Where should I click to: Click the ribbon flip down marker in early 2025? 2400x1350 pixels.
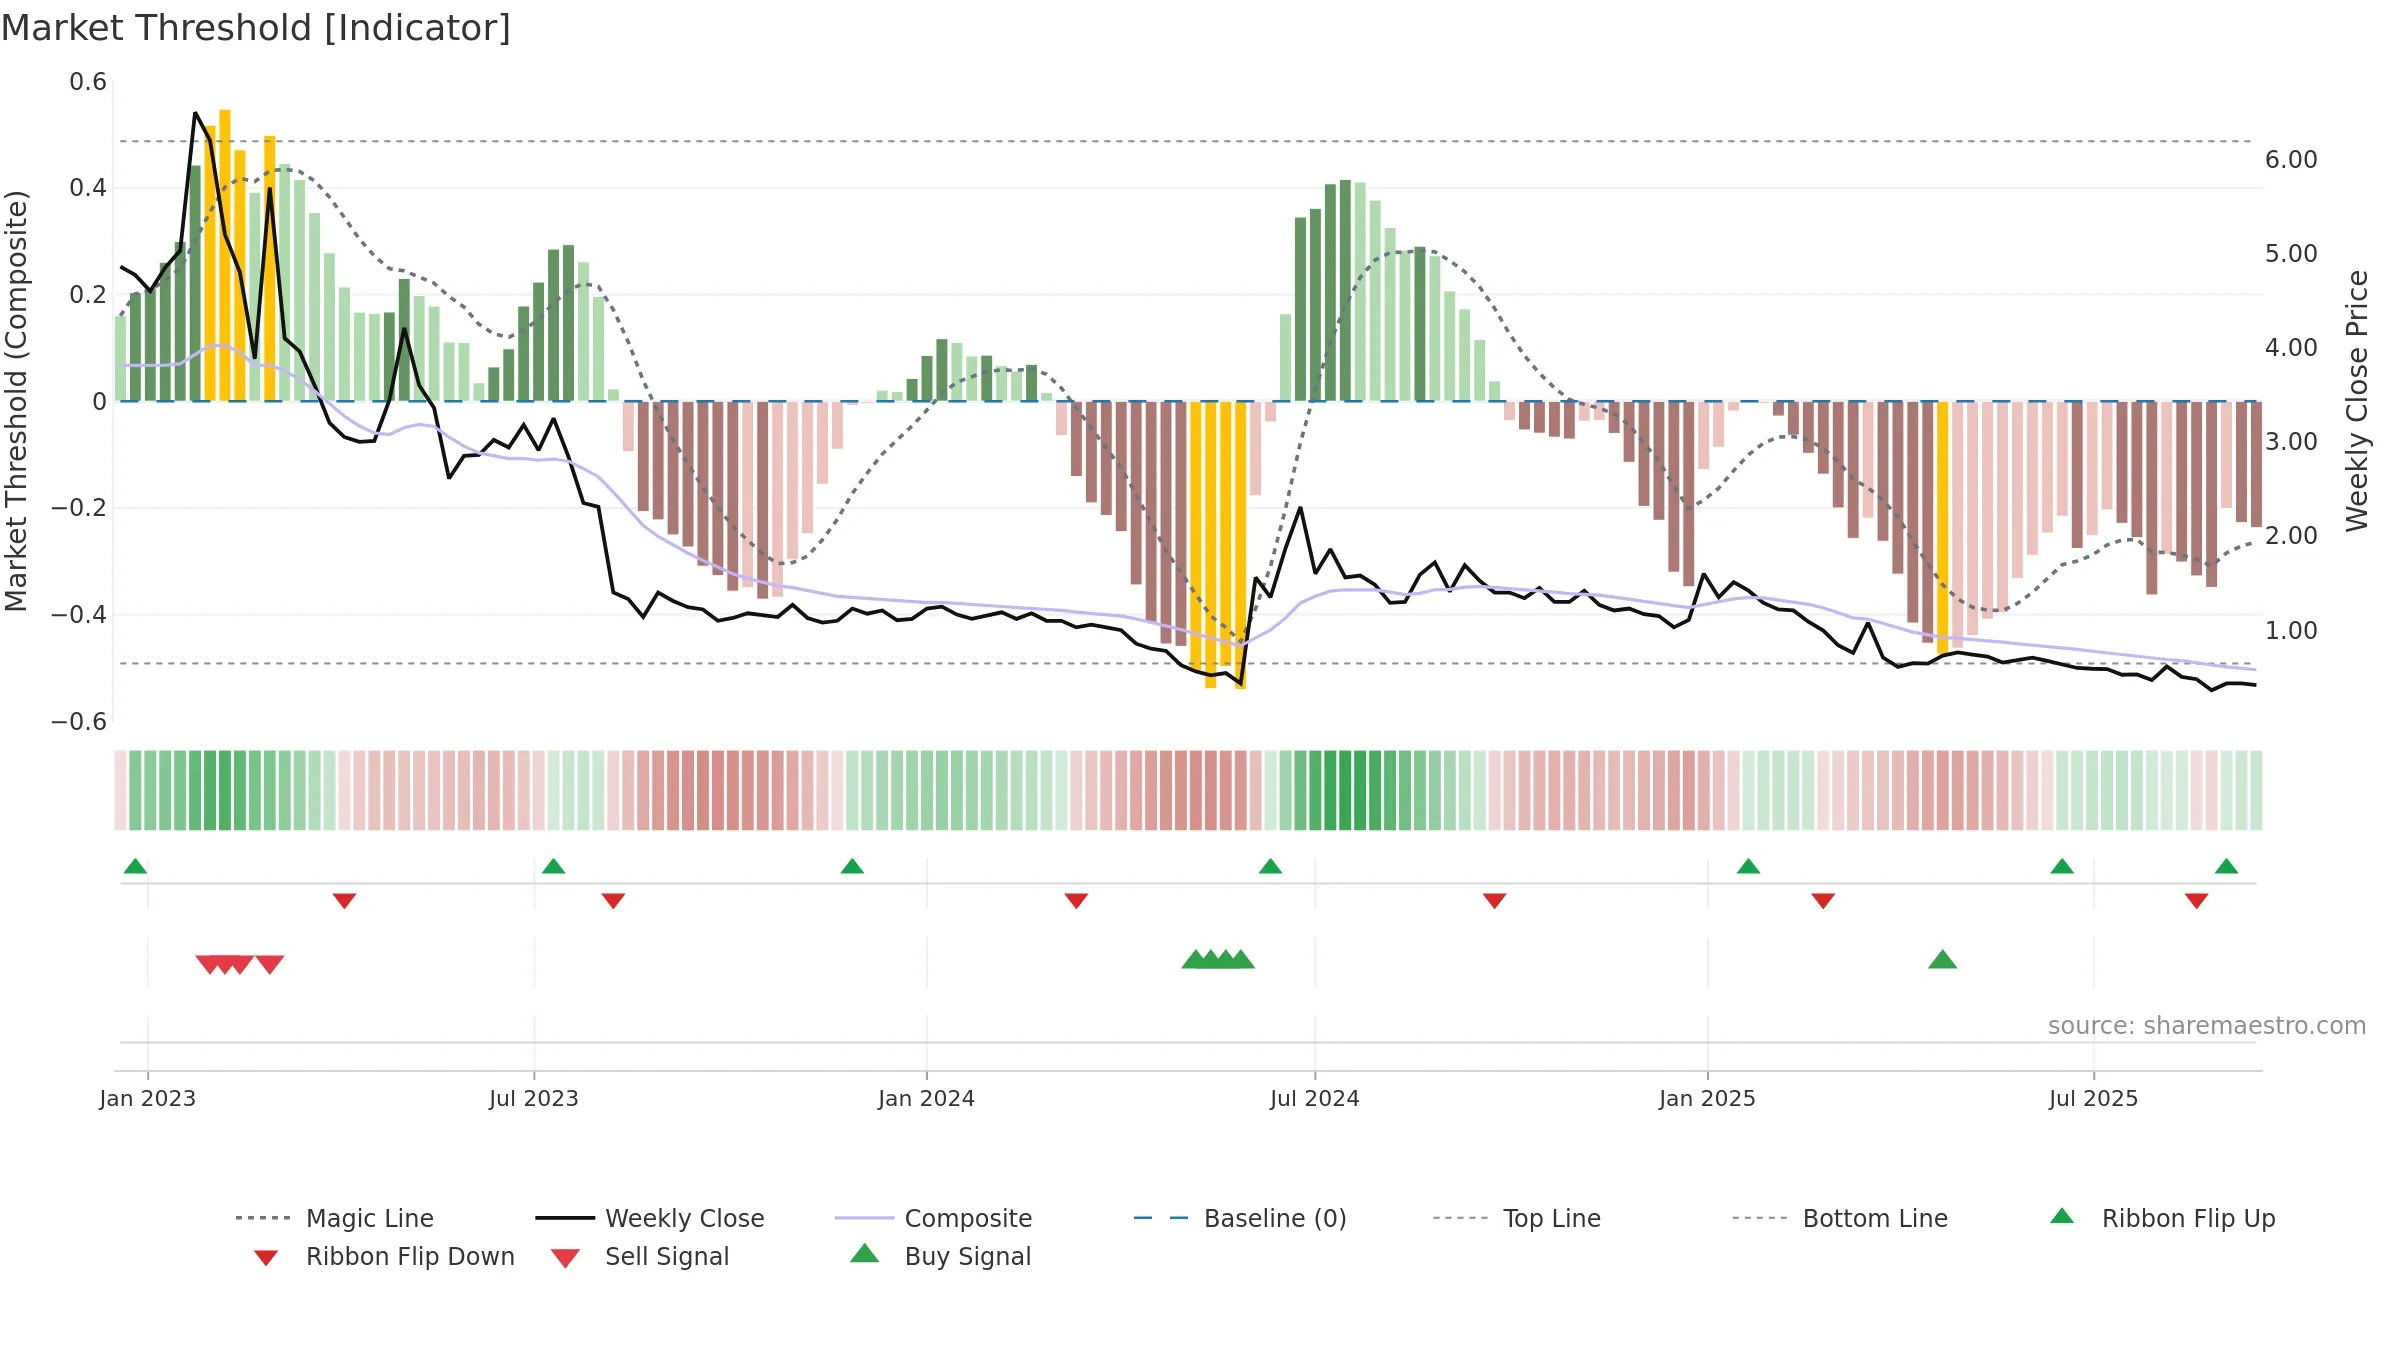[x=1823, y=901]
